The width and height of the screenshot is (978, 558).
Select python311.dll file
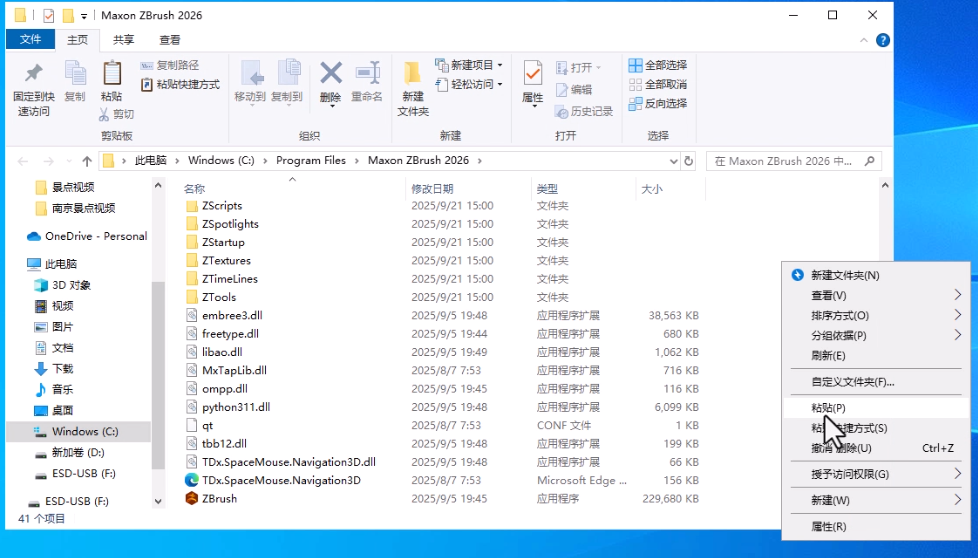pos(228,407)
